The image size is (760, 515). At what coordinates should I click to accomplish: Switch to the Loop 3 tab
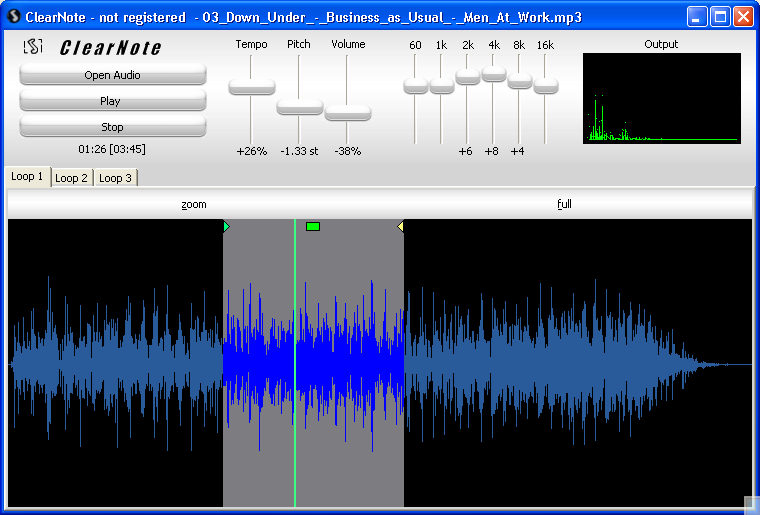pyautogui.click(x=115, y=178)
